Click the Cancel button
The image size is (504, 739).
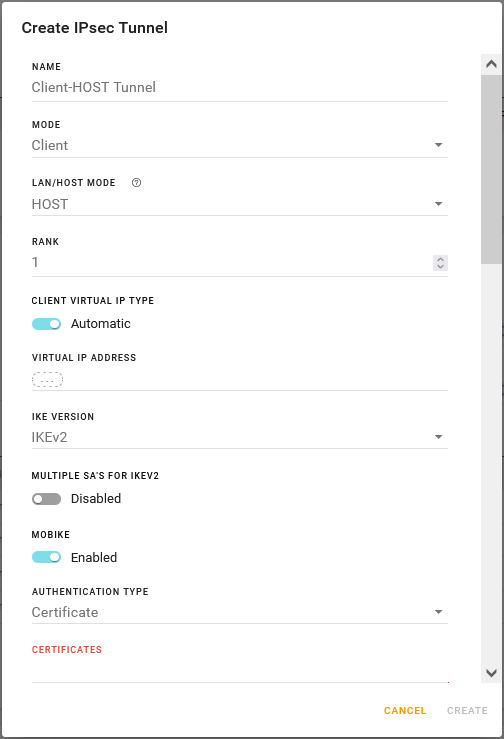click(405, 710)
